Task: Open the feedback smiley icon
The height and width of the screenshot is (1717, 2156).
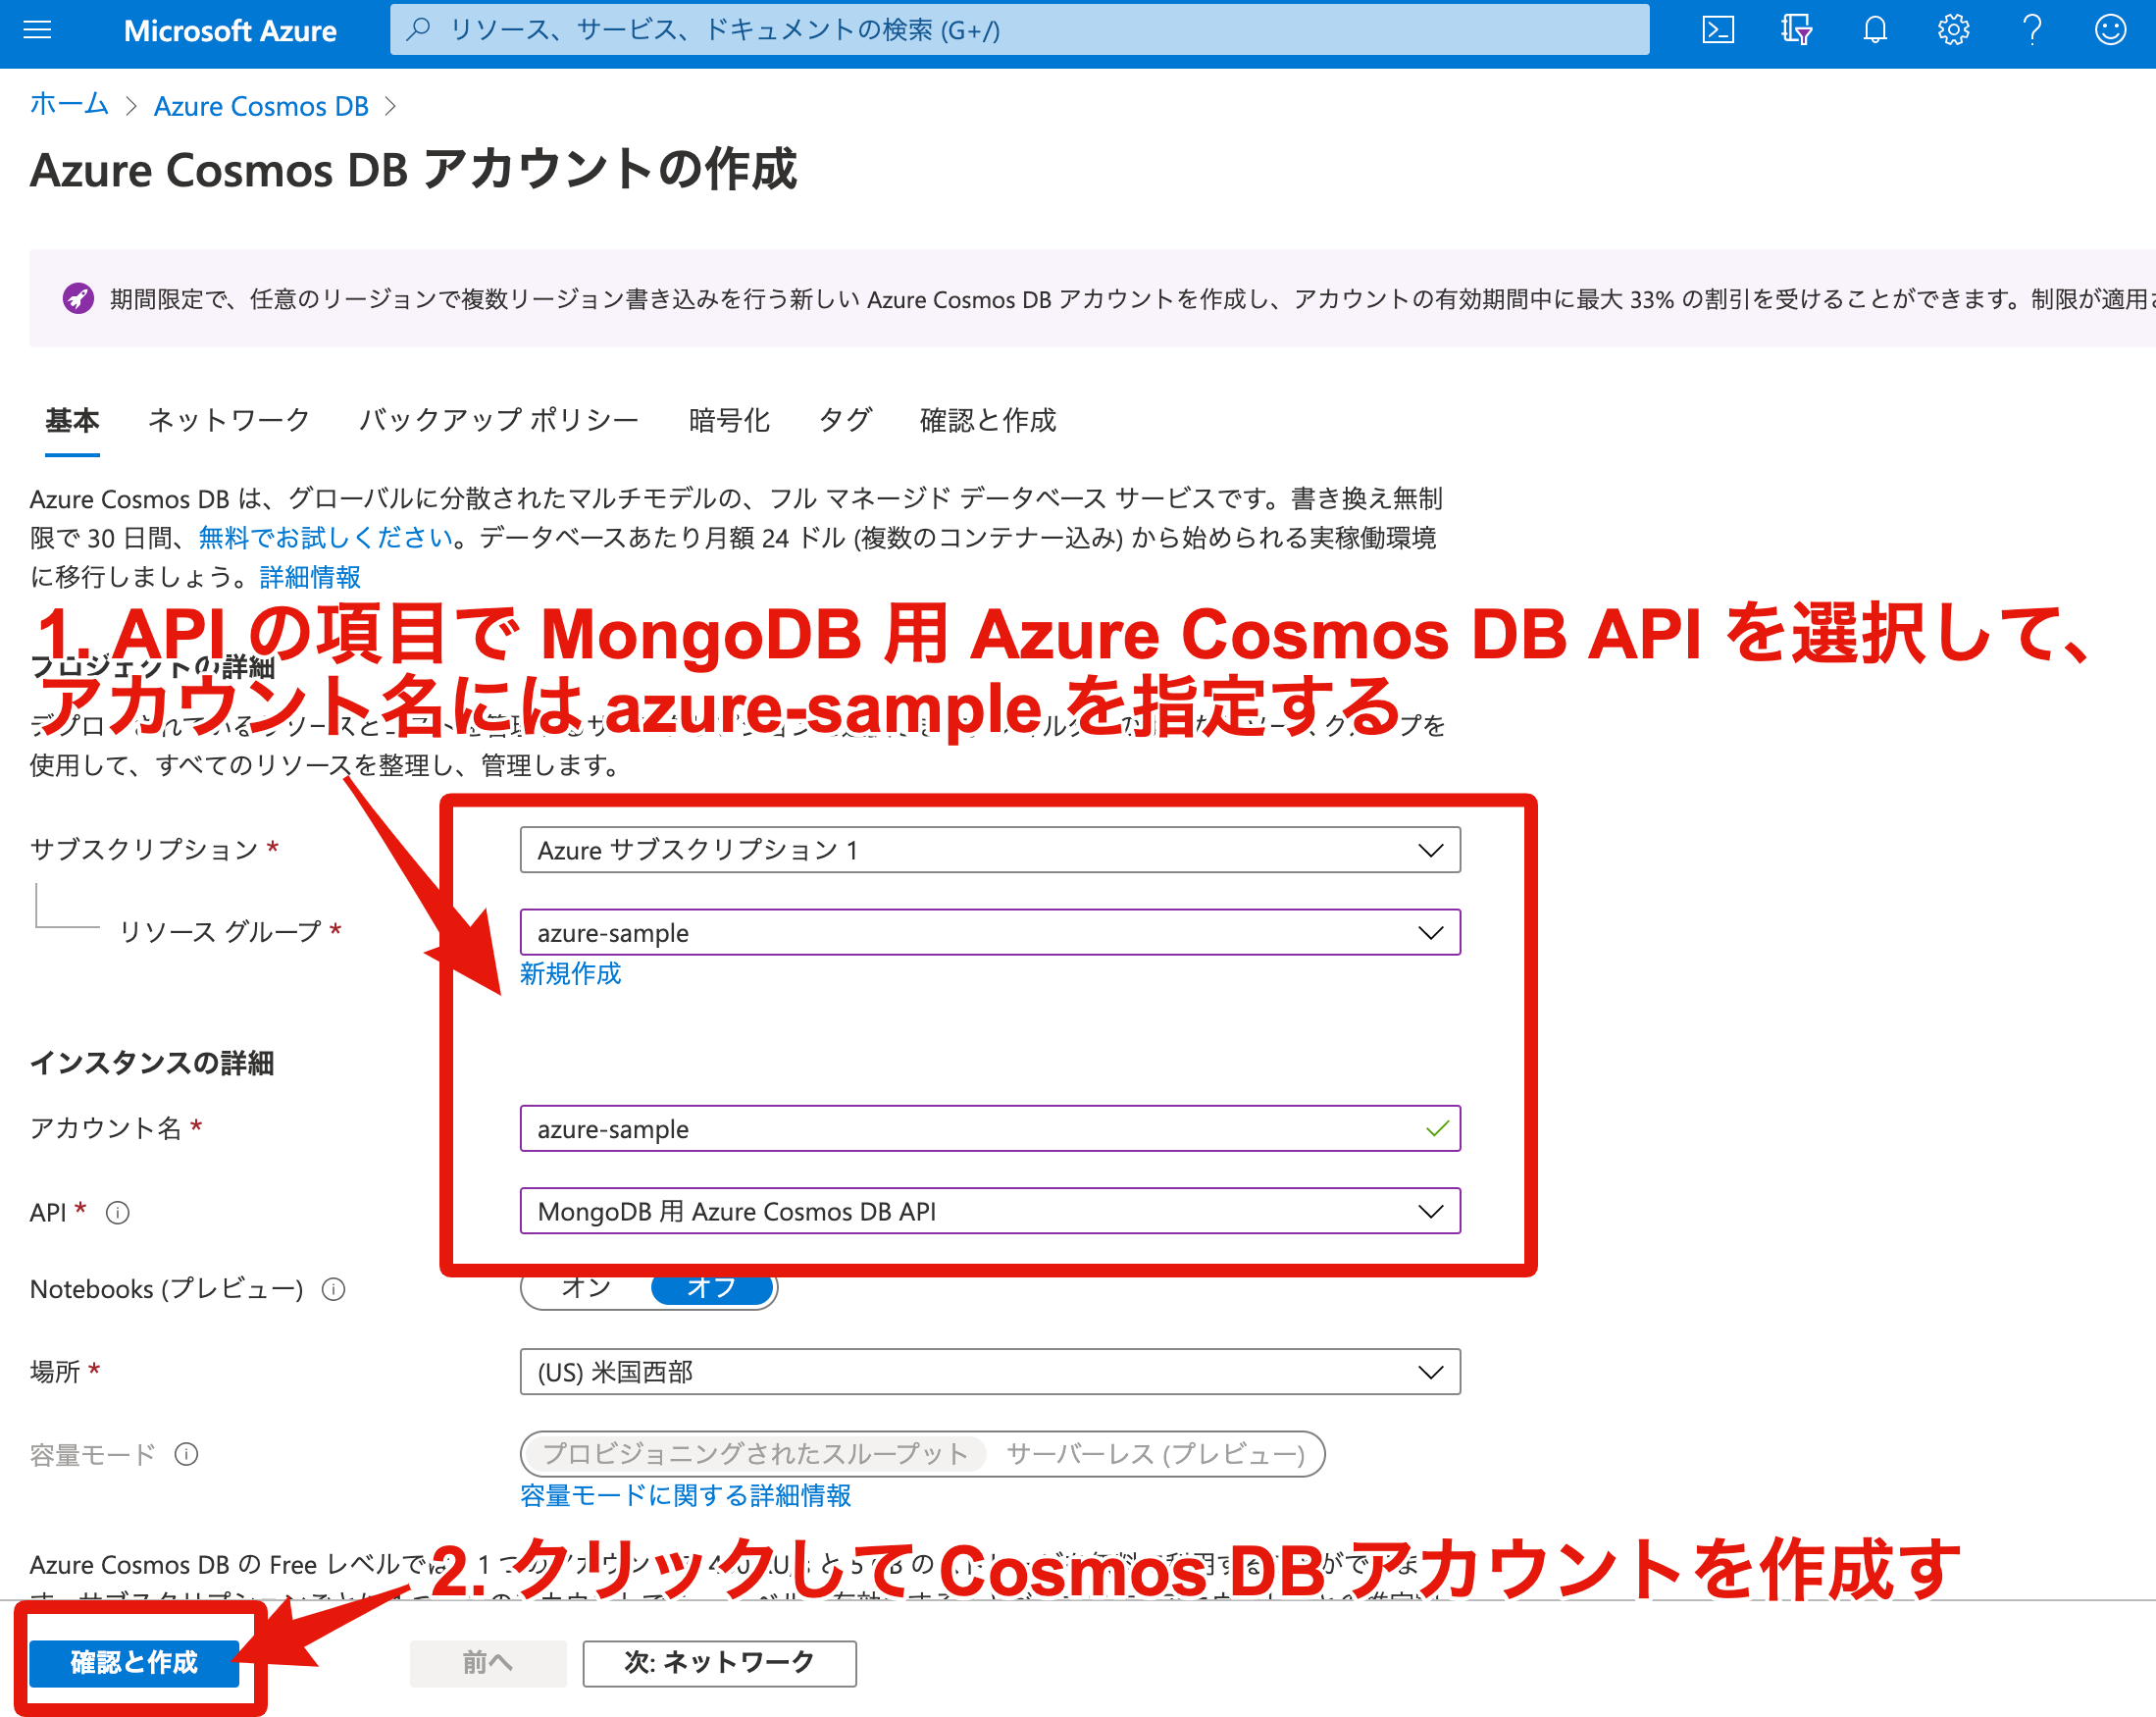Action: [x=2110, y=30]
